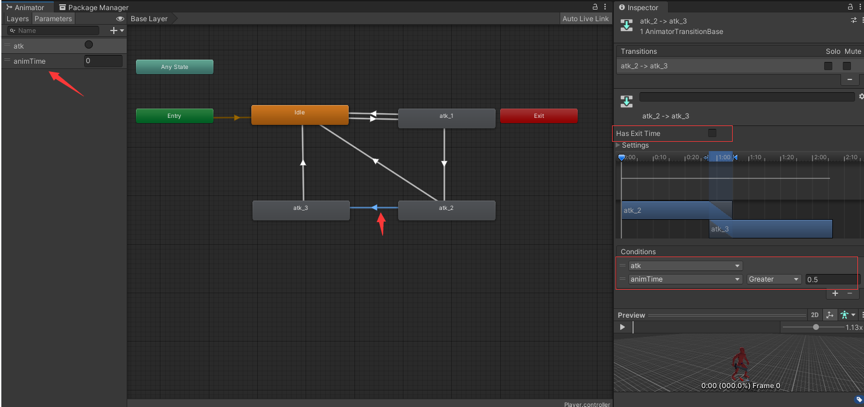Click the Base Layer breadcrumb

tap(149, 19)
